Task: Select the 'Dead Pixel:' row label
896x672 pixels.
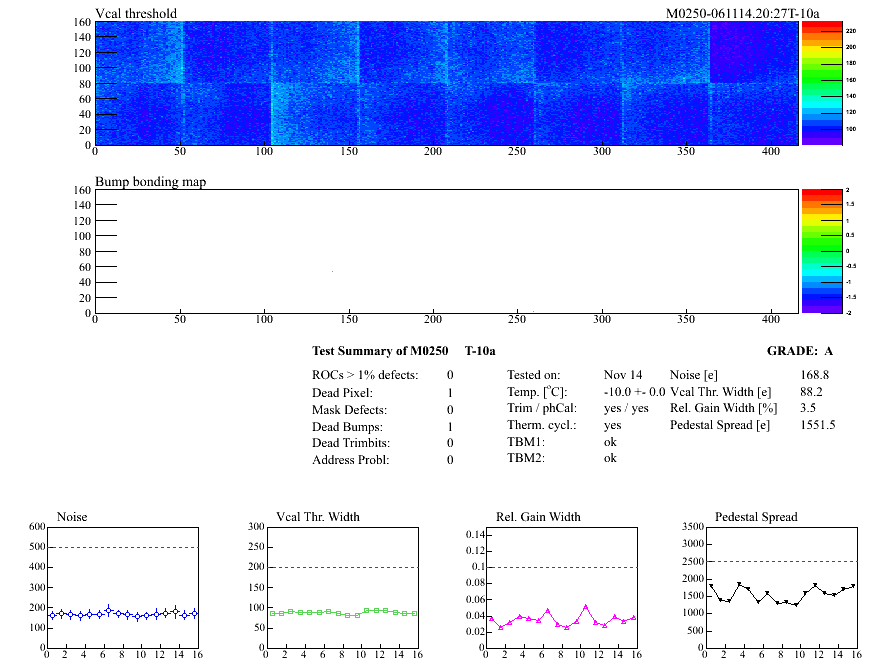Action: pyautogui.click(x=342, y=393)
